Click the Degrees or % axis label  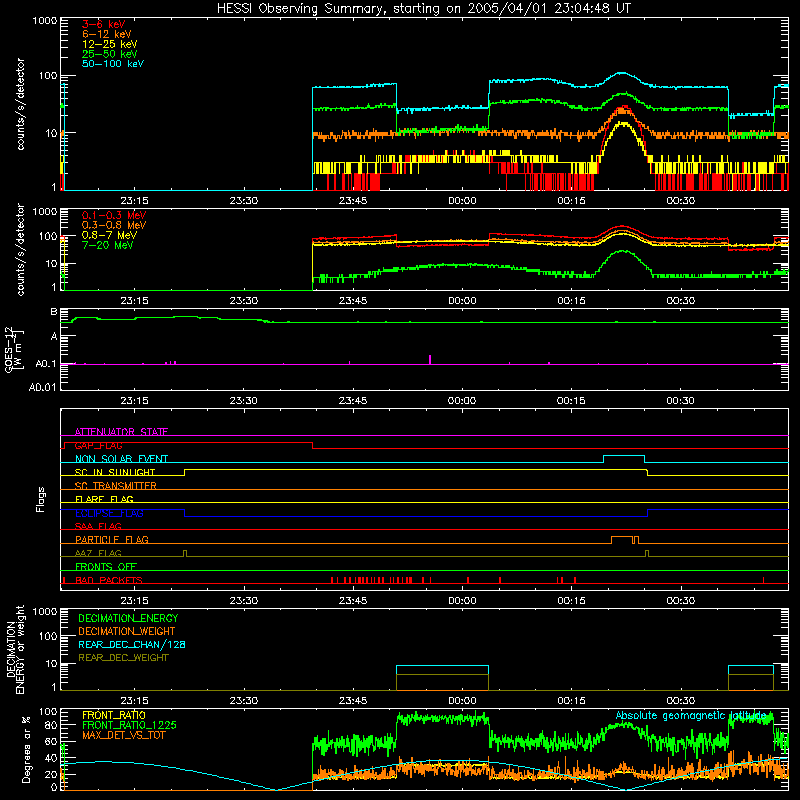(x=26, y=749)
